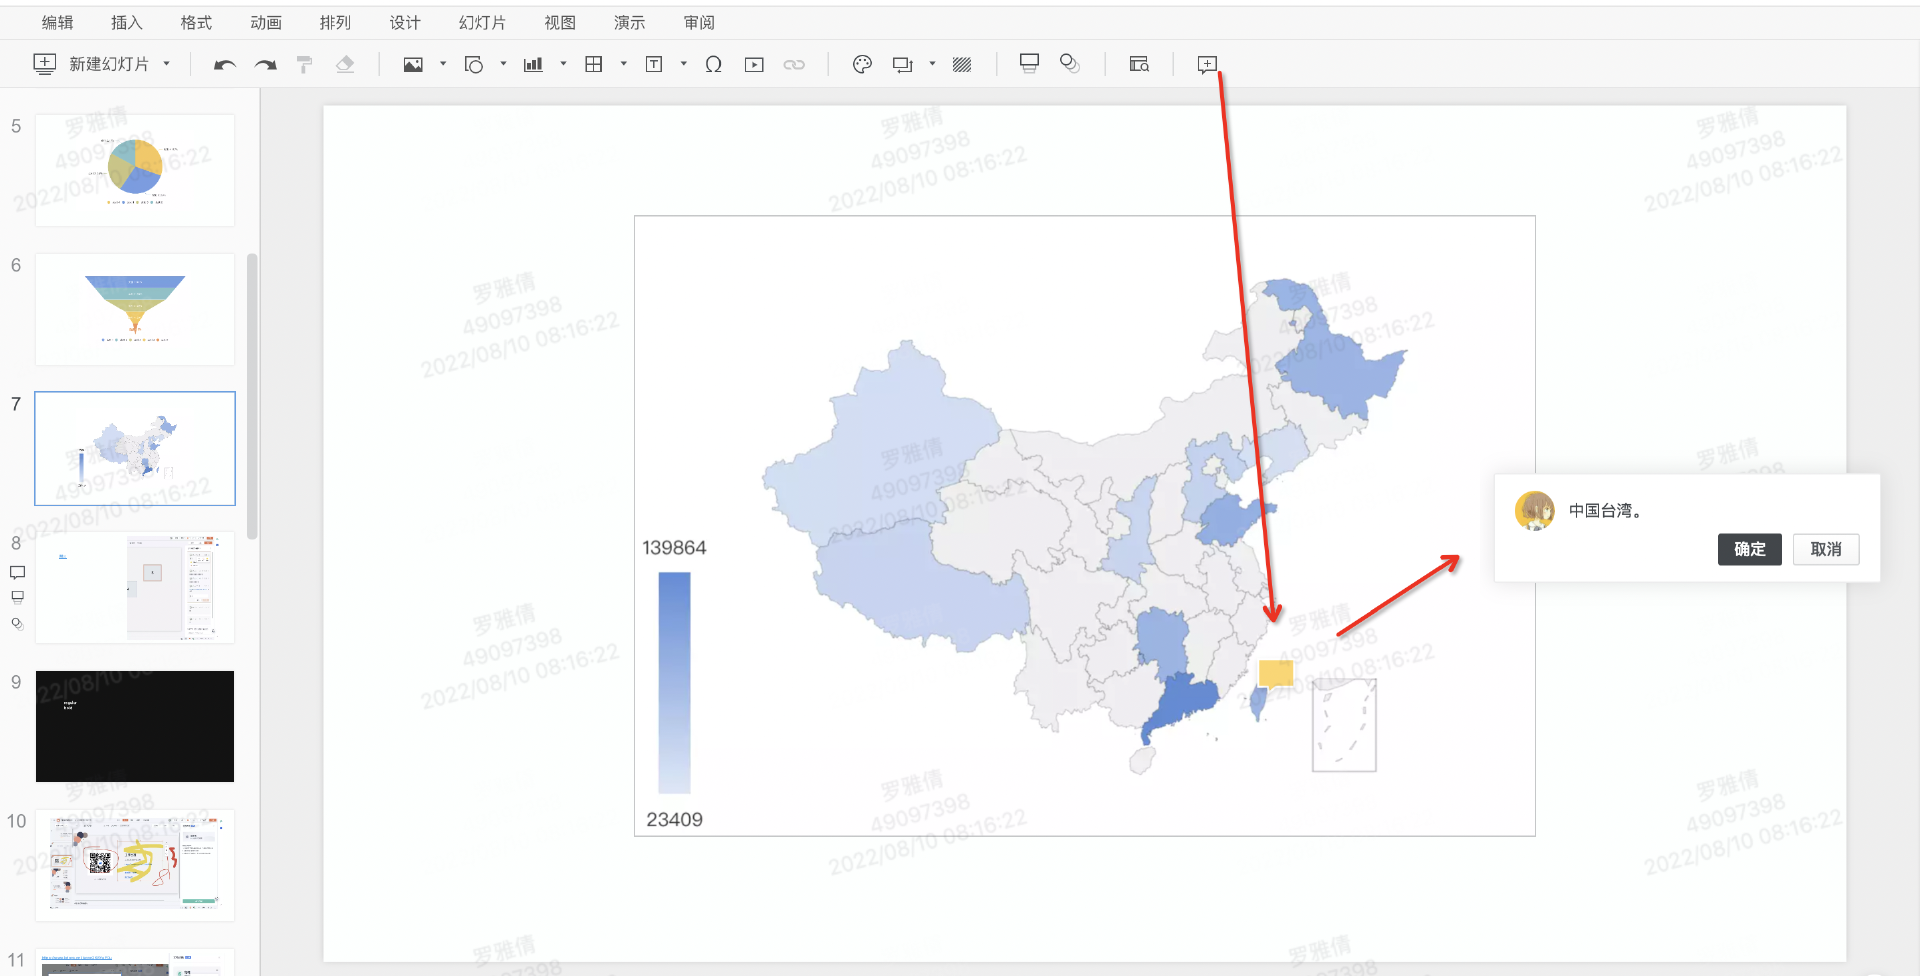Expand the shapes dropdown arrow

point(503,65)
